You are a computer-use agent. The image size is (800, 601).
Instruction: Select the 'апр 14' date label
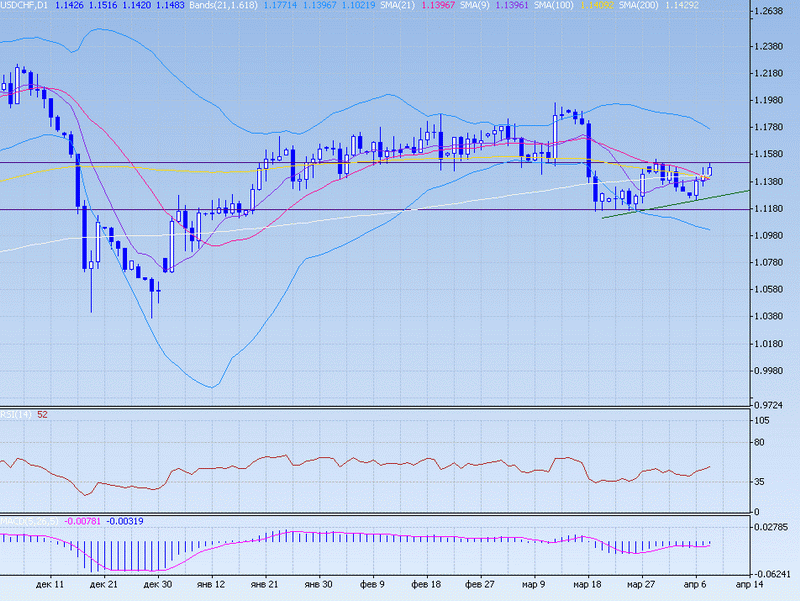[x=750, y=583]
